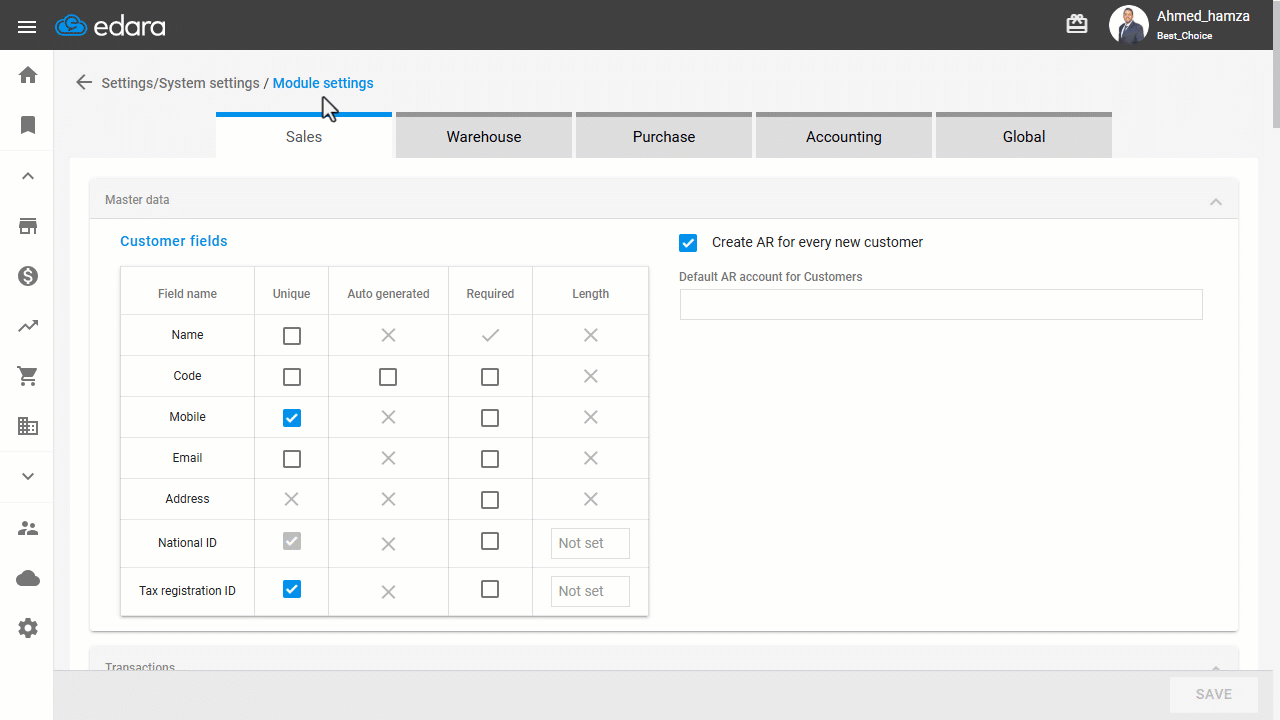The height and width of the screenshot is (720, 1280).
Task: Toggle Unique checkbox for Name
Action: pyautogui.click(x=292, y=336)
